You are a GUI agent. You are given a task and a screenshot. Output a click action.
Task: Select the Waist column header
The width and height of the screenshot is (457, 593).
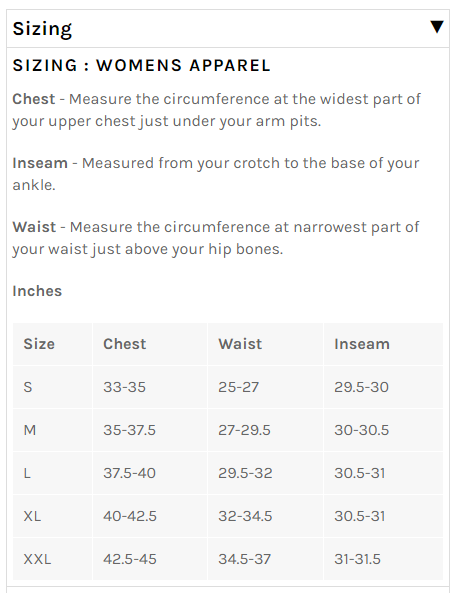[x=240, y=344]
